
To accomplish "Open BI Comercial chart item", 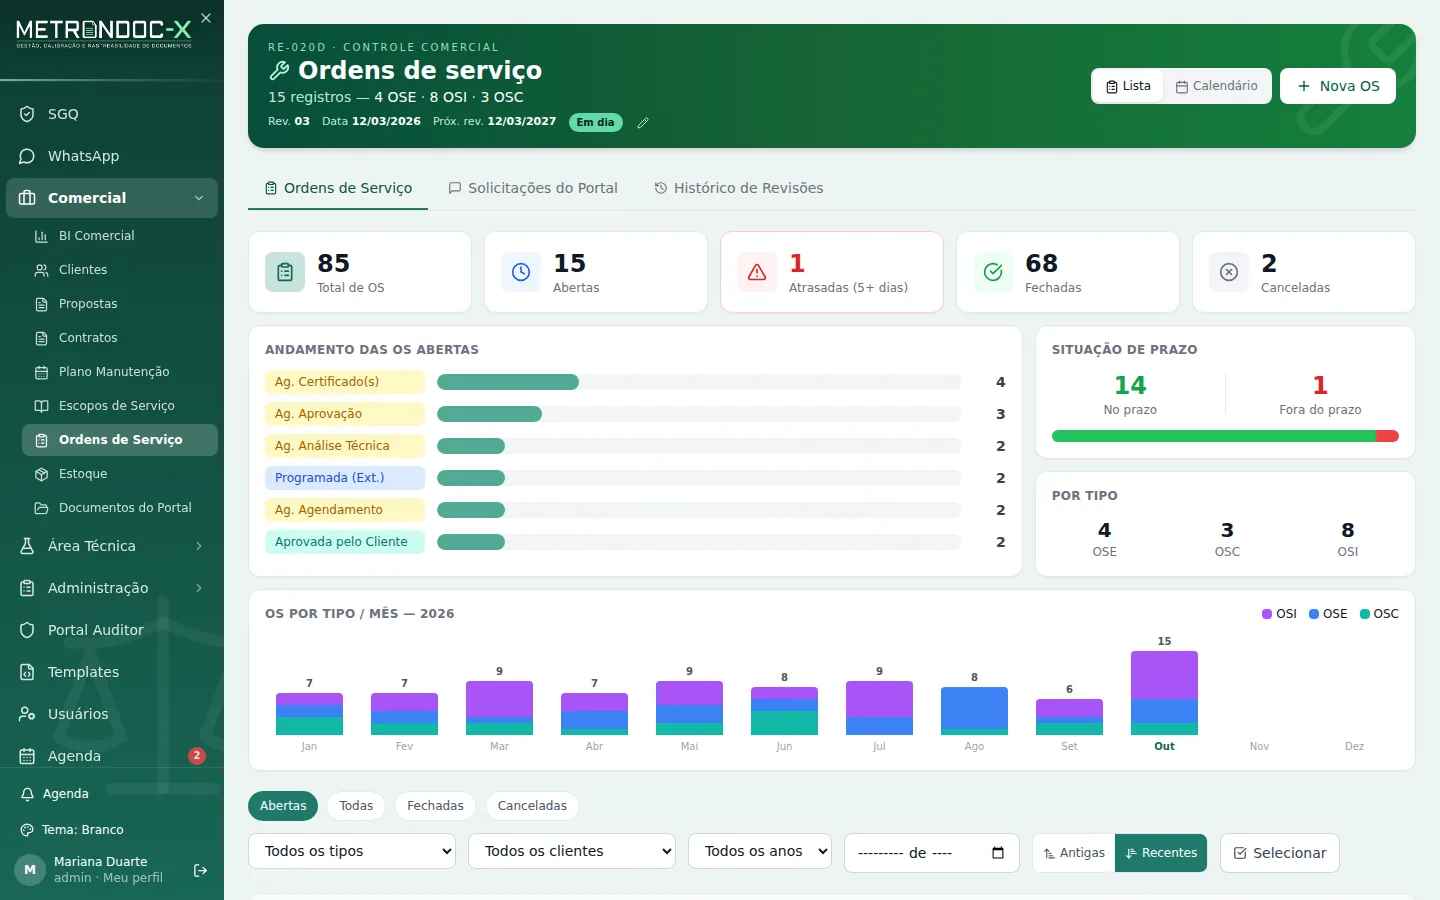I will 120,236.
